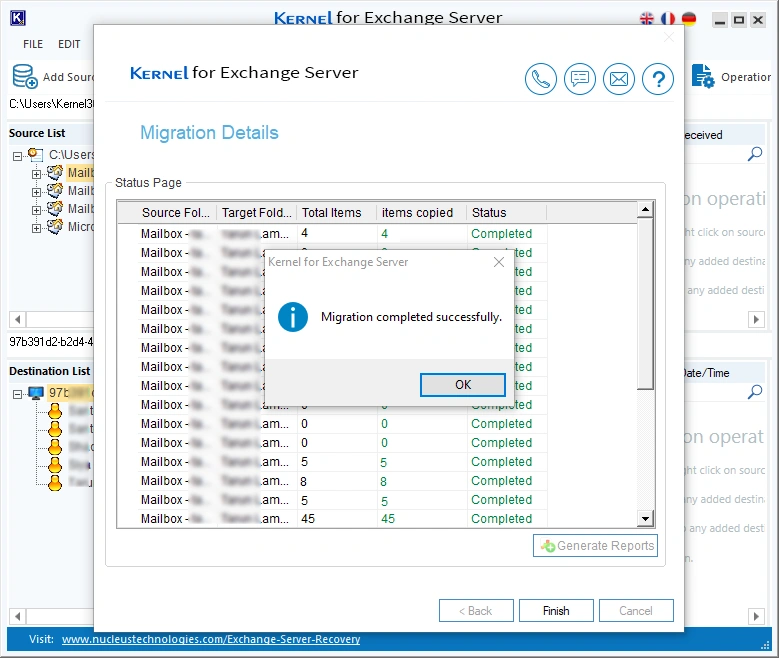Viewport: 779px width, 658px height.
Task: Open the nucleustechnologies.com website link
Action: pyautogui.click(x=210, y=639)
